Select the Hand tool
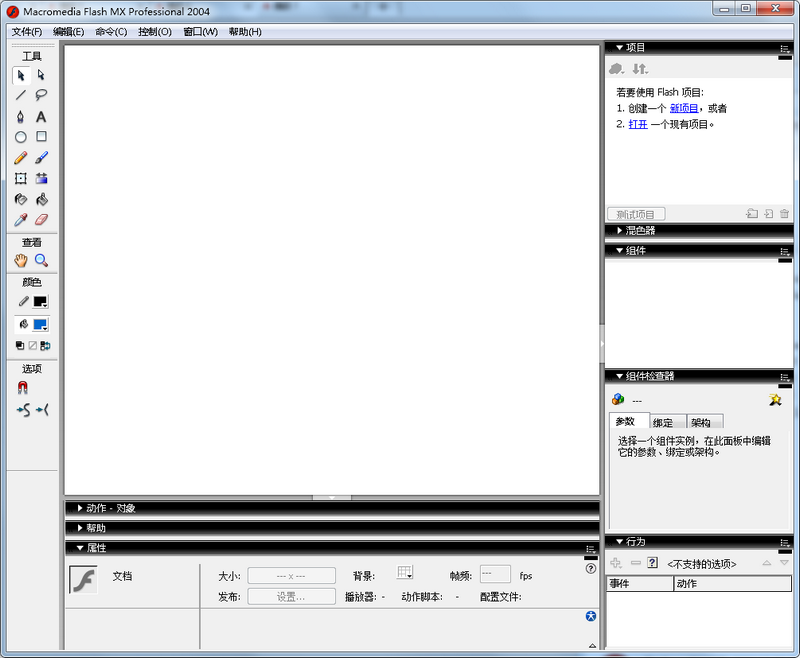Screen dimensions: 800x658 [x=20, y=260]
